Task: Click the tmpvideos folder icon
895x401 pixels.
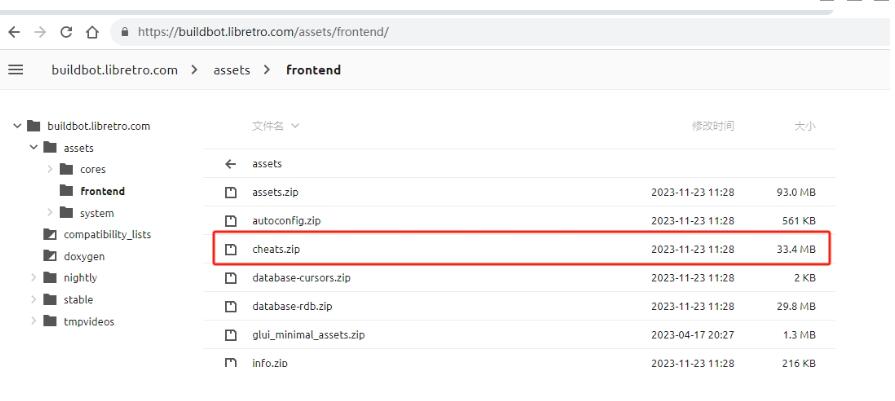Action: click(50, 321)
